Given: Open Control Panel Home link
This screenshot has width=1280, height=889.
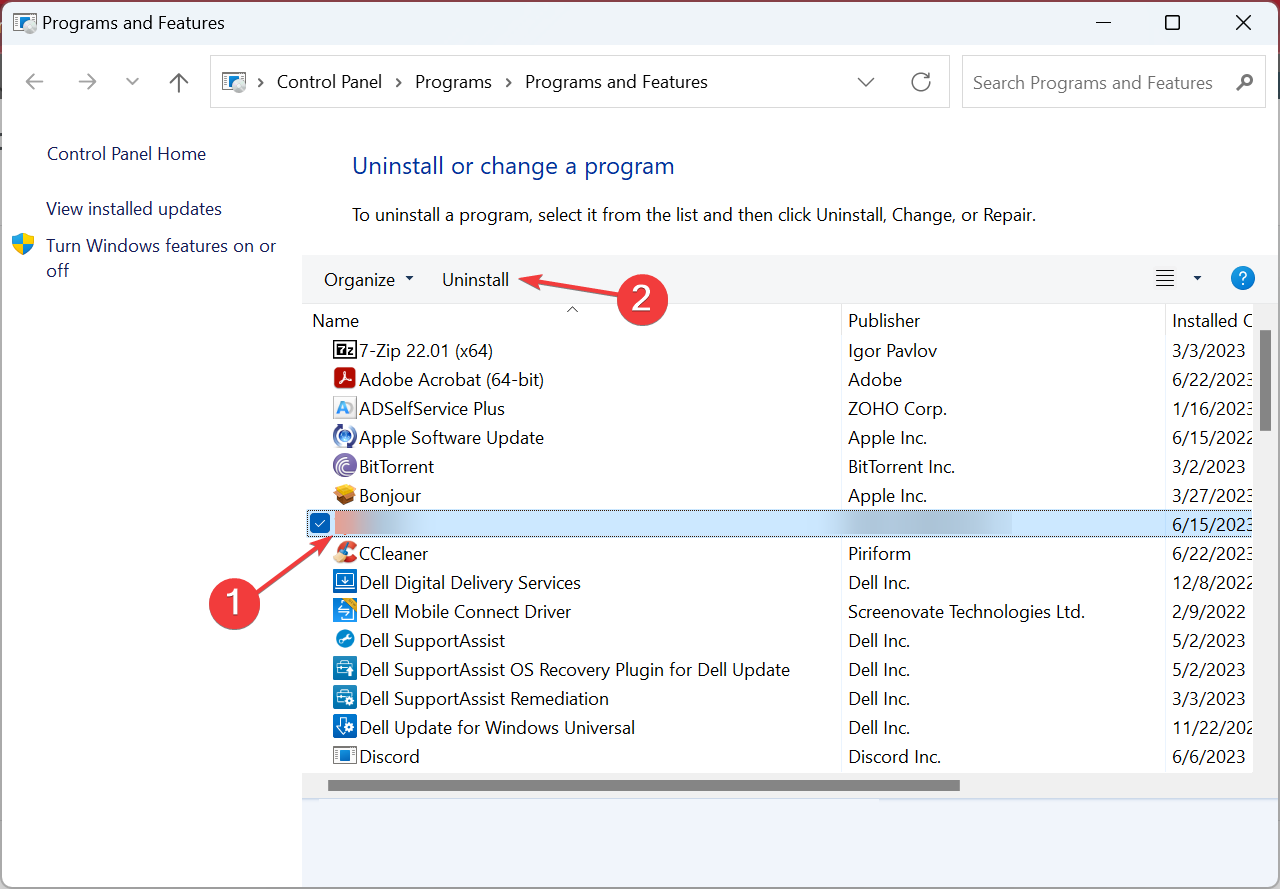Looking at the screenshot, I should (x=126, y=154).
